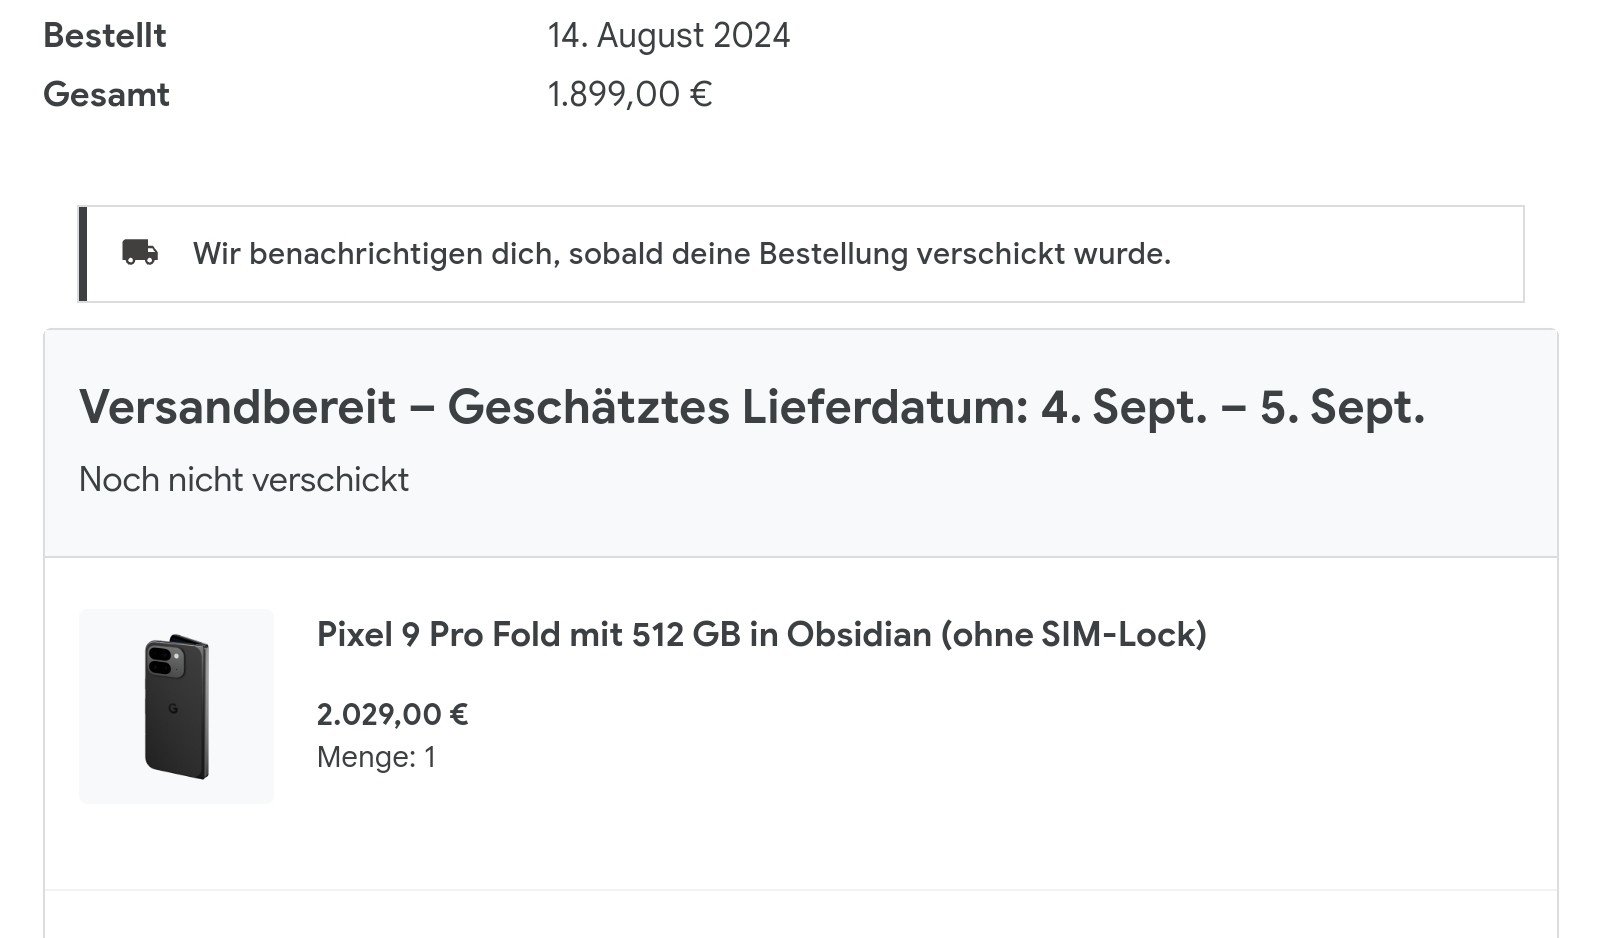
Task: Select the order date 14. August 2024
Action: click(669, 36)
